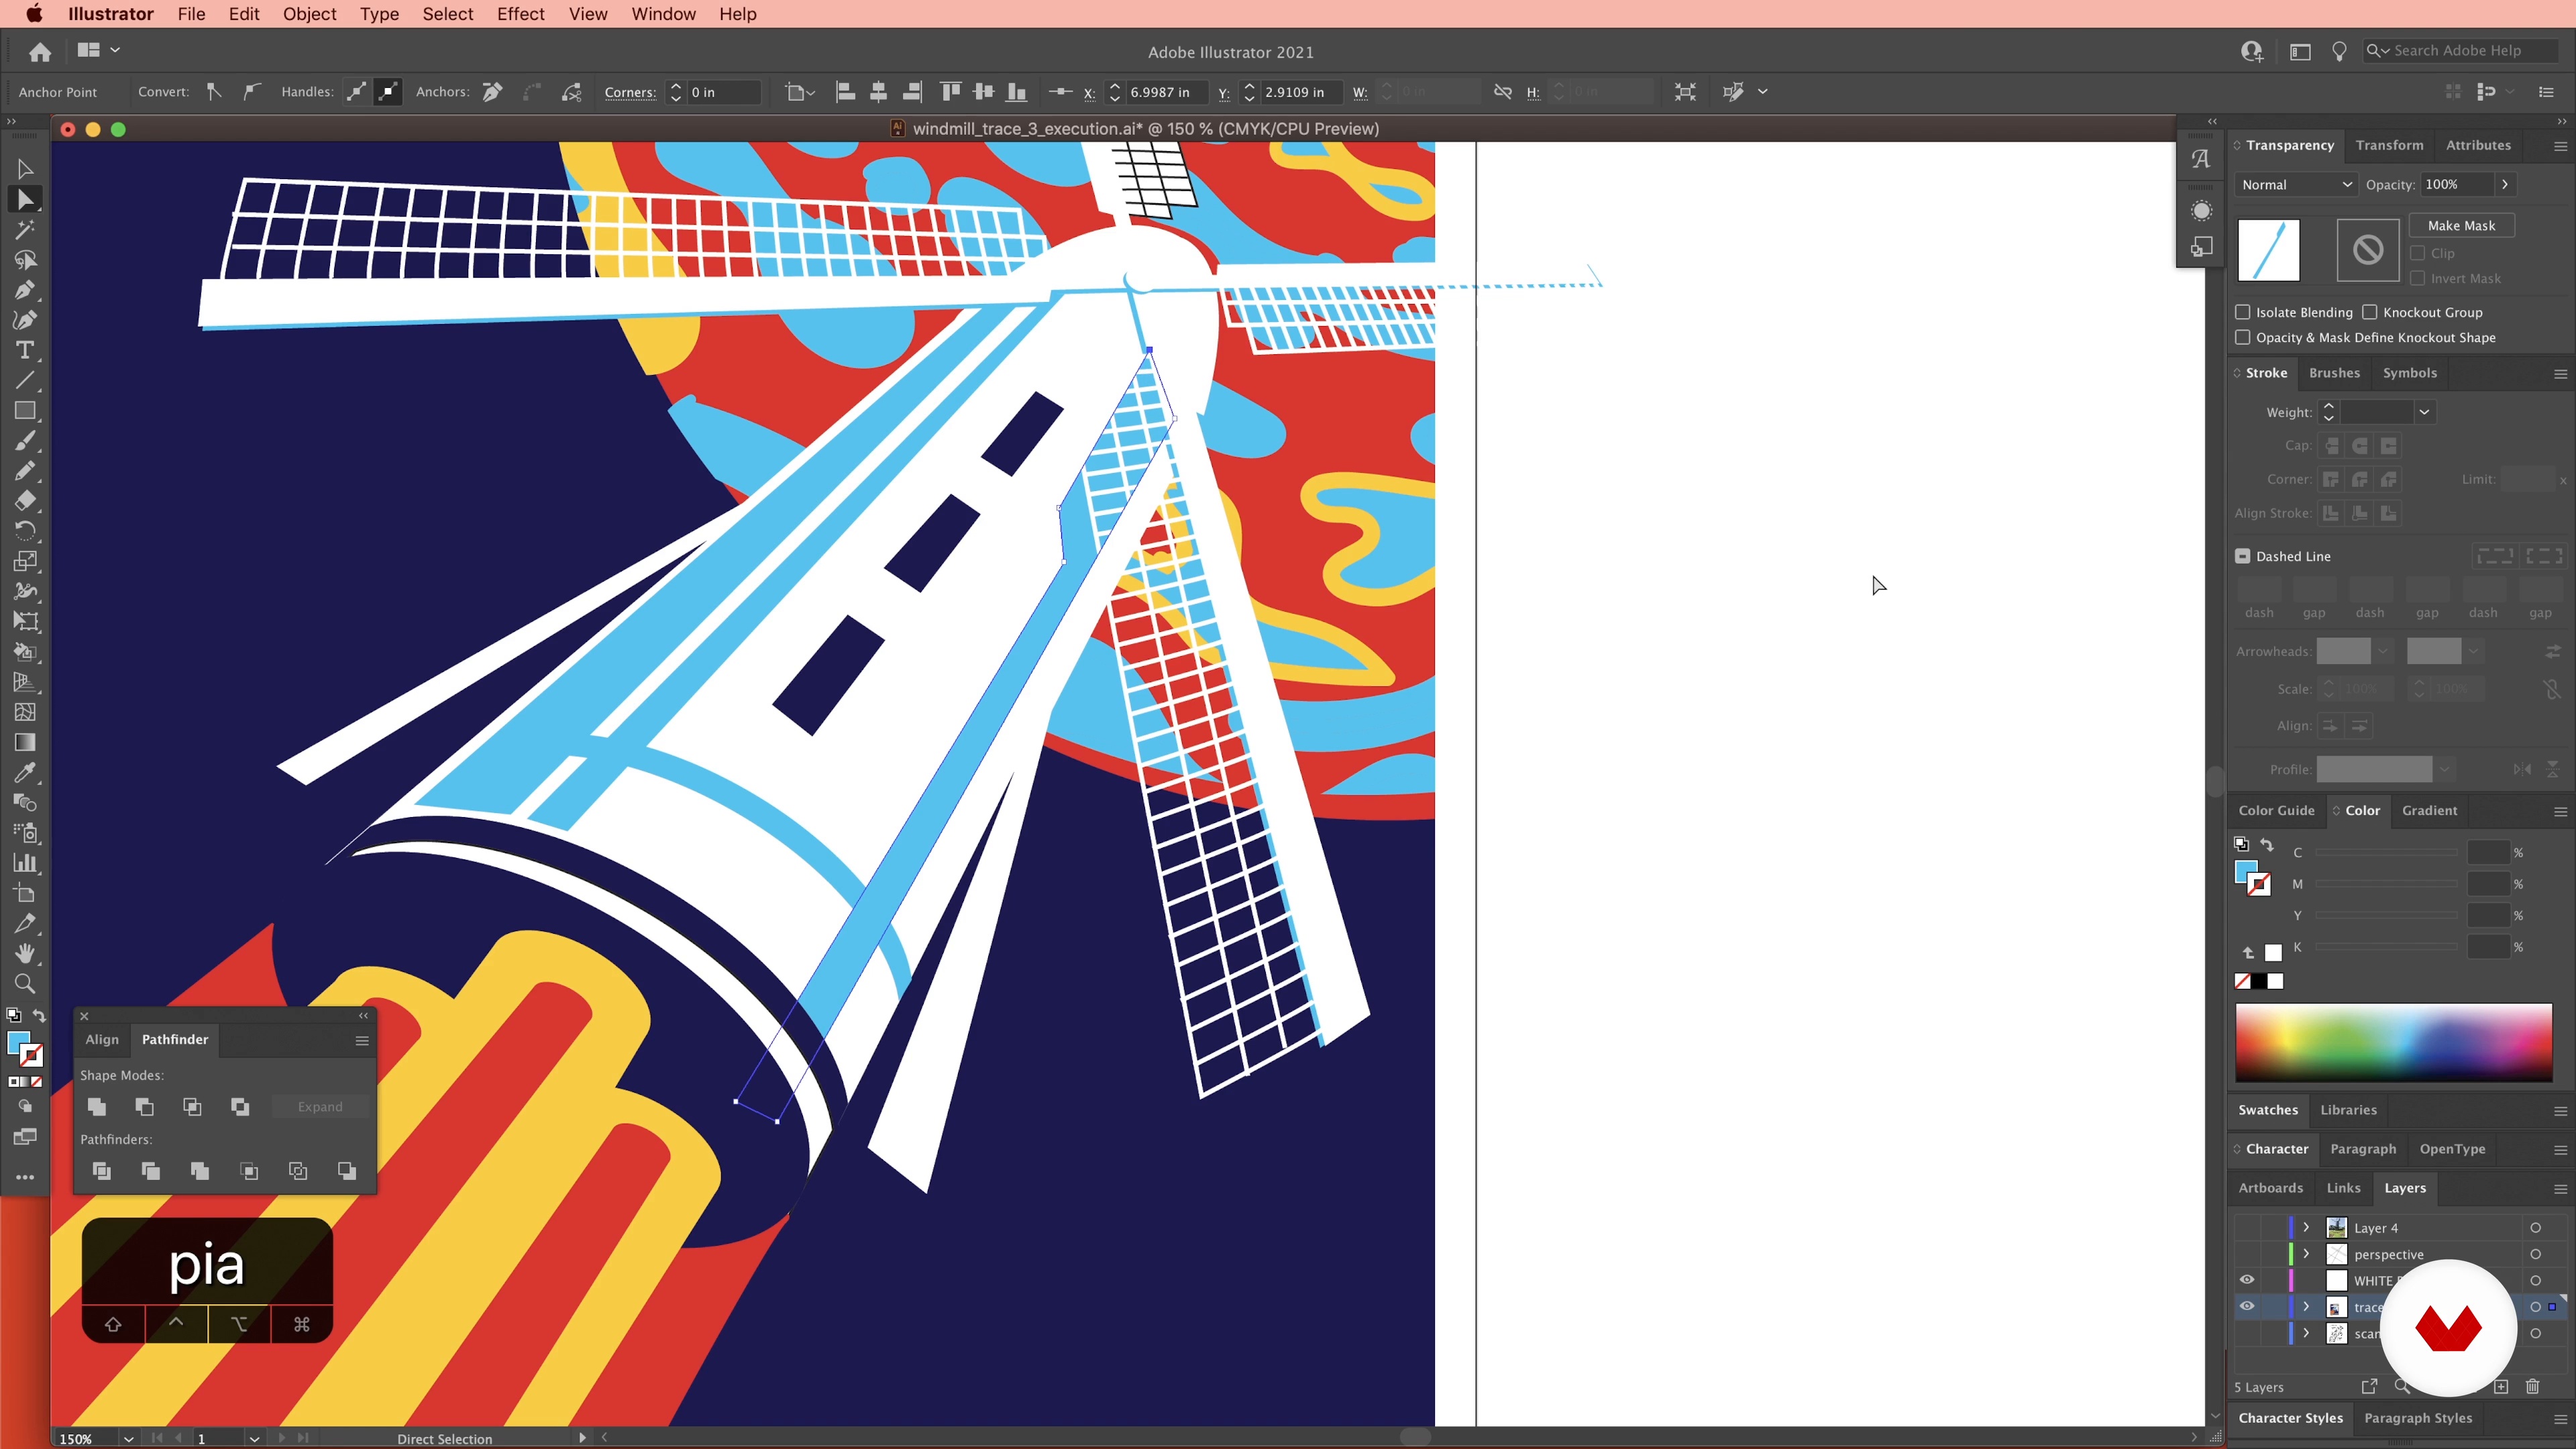This screenshot has height=1449, width=2576.
Task: Toggle the Dashed Line checkbox
Action: (x=2243, y=556)
